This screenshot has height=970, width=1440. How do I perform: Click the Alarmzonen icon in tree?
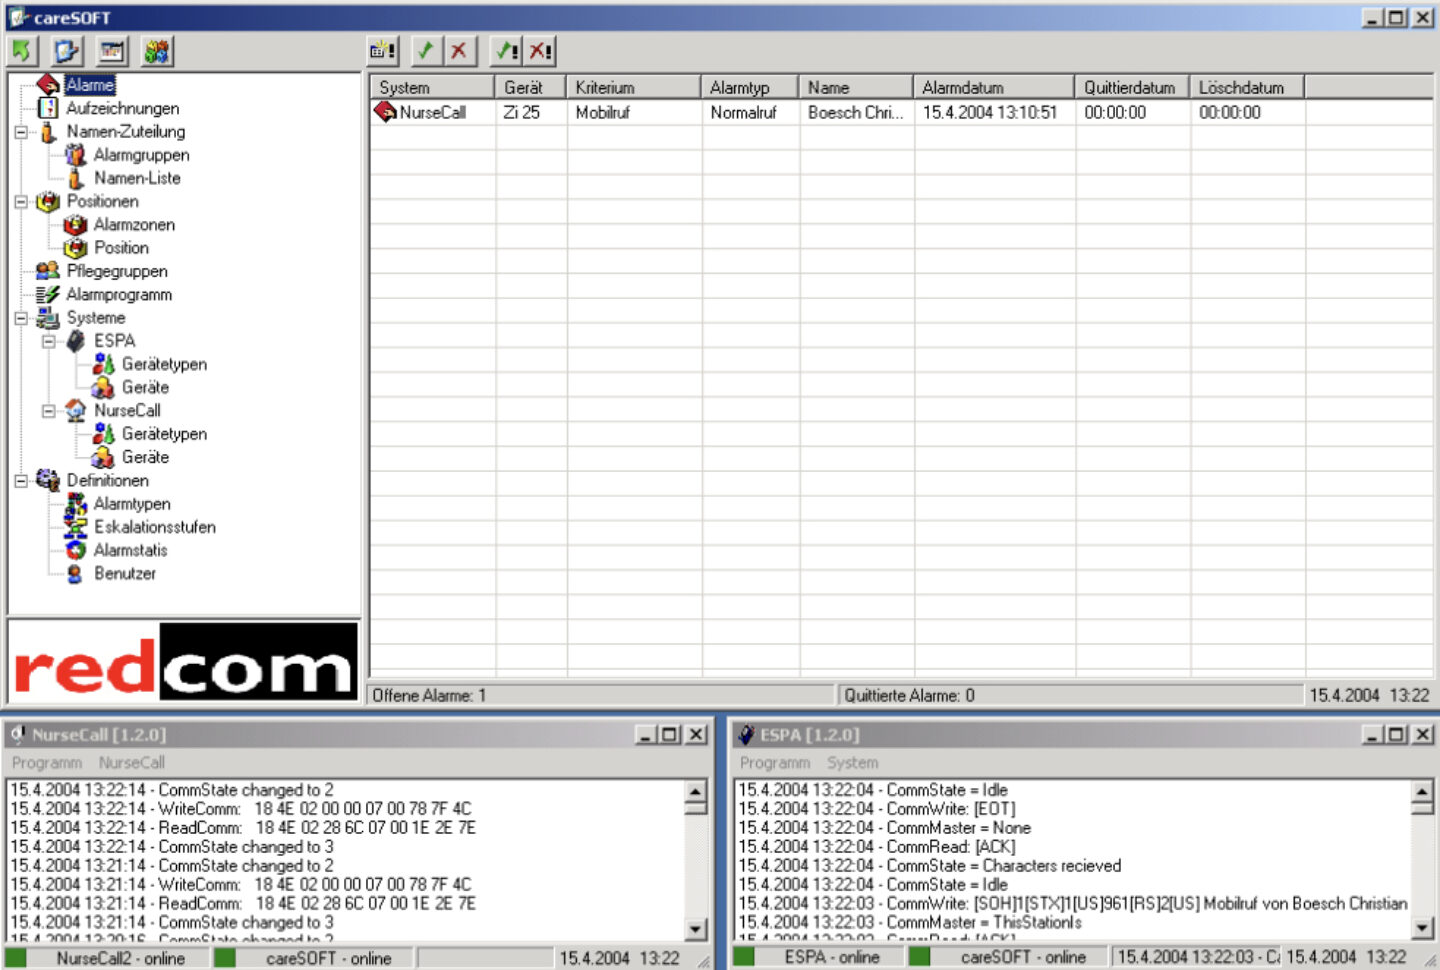(x=75, y=225)
